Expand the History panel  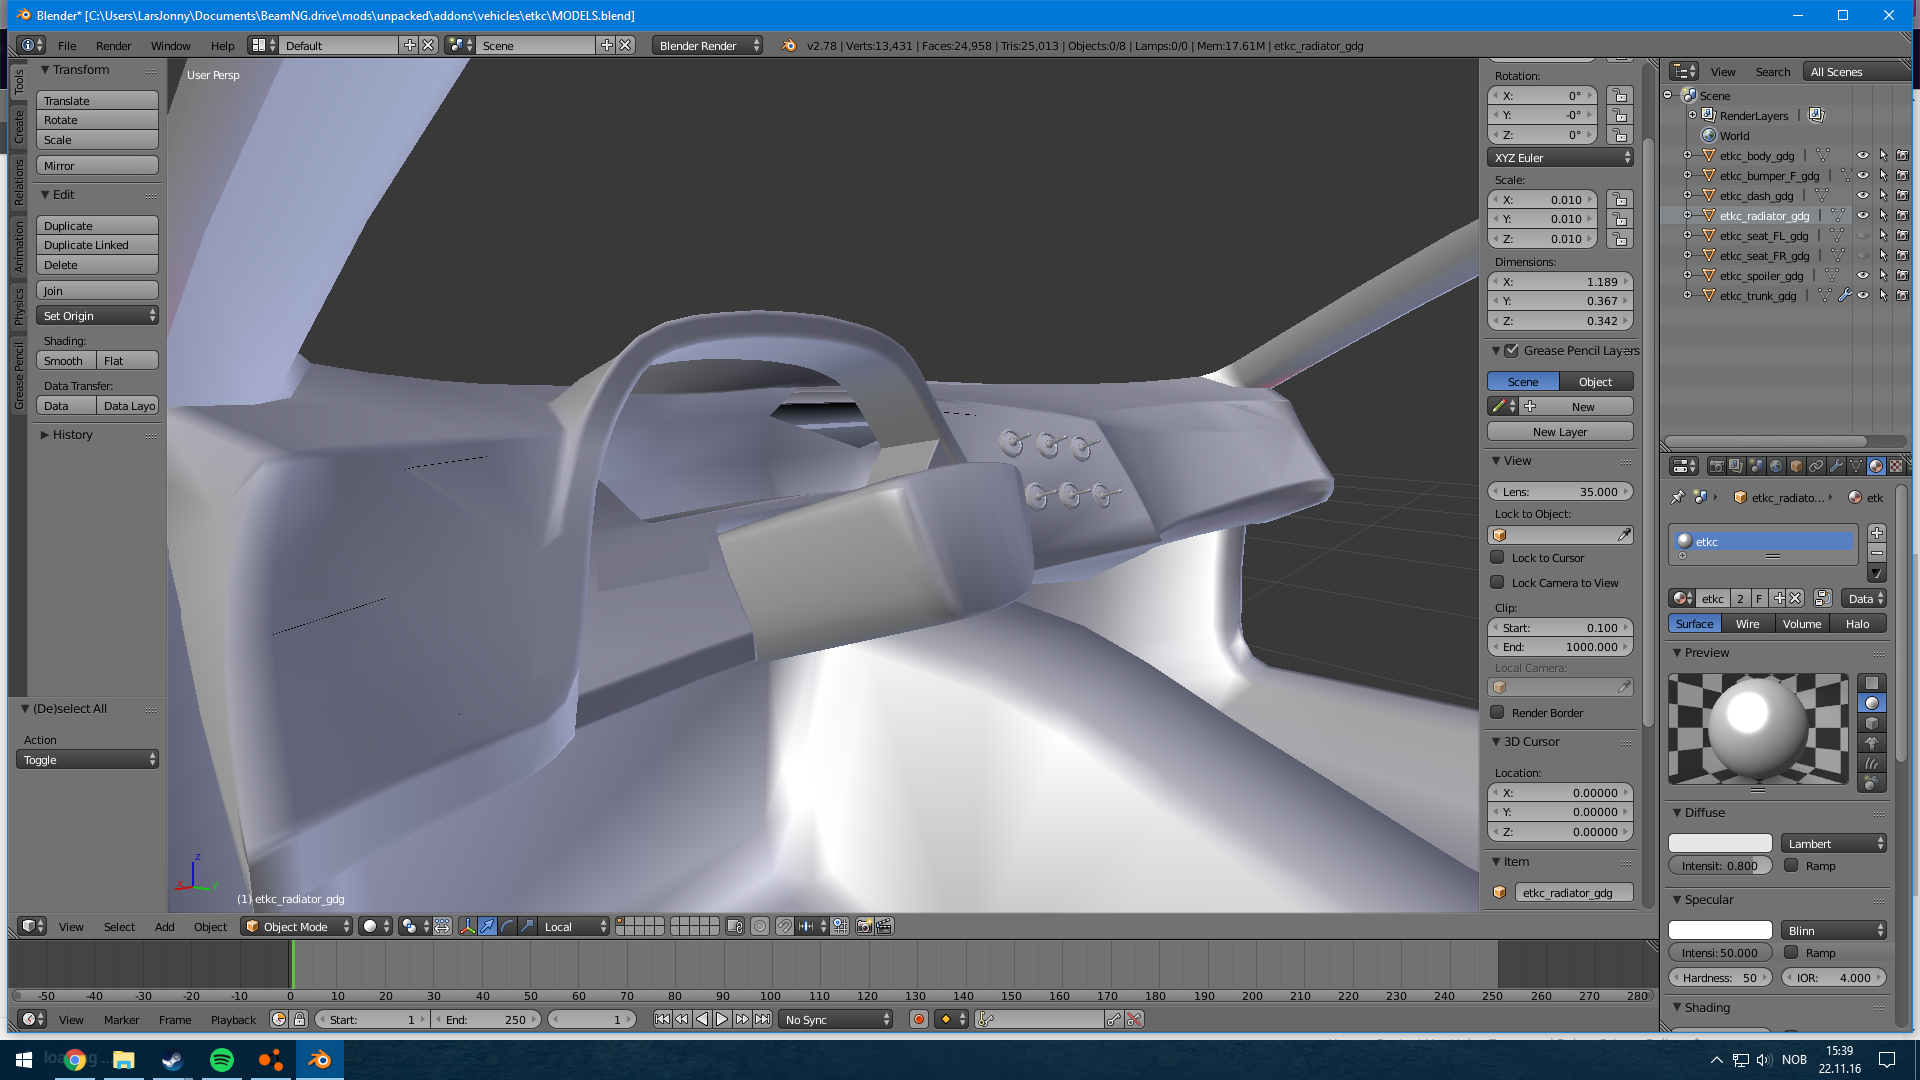point(72,435)
